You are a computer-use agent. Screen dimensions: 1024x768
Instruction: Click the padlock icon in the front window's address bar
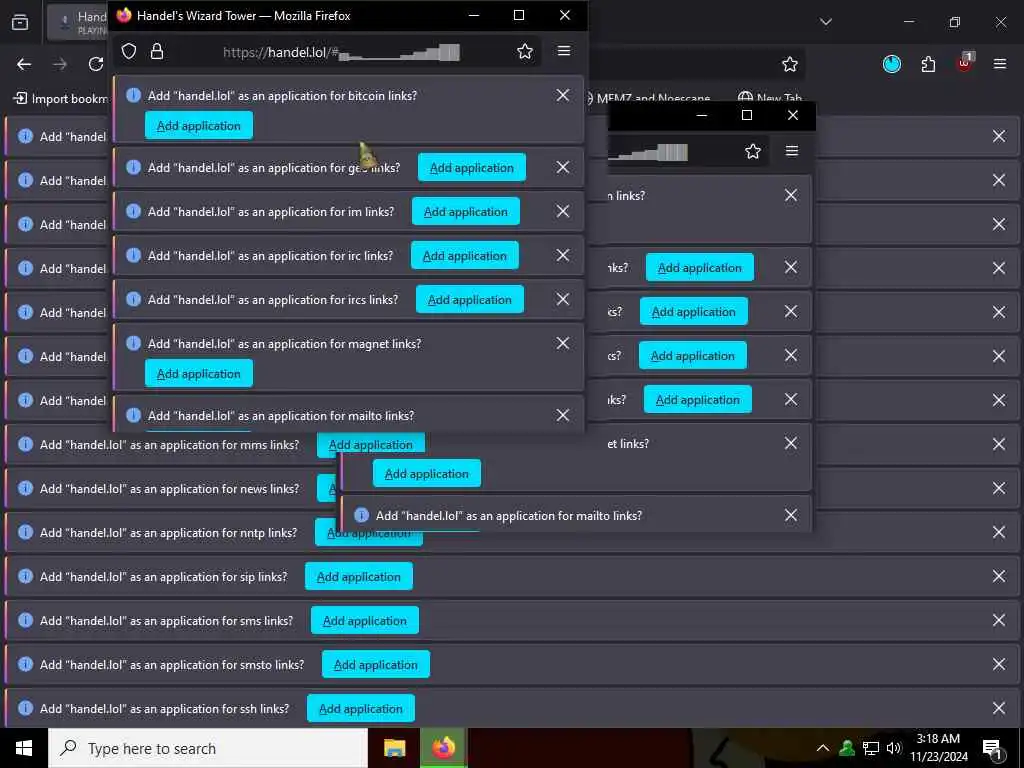[x=157, y=52]
